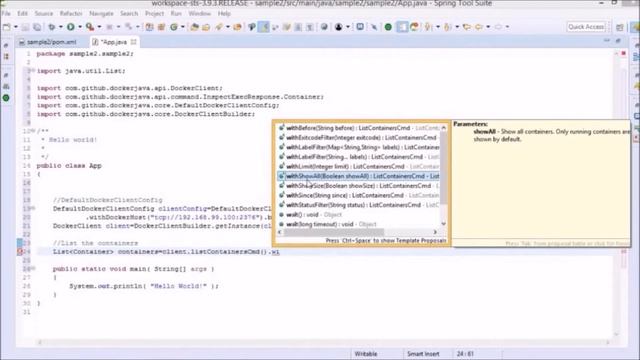Image resolution: width=640 pixels, height=360 pixels.
Task: Open the dropdown beside the profile icon
Action: [x=348, y=27]
